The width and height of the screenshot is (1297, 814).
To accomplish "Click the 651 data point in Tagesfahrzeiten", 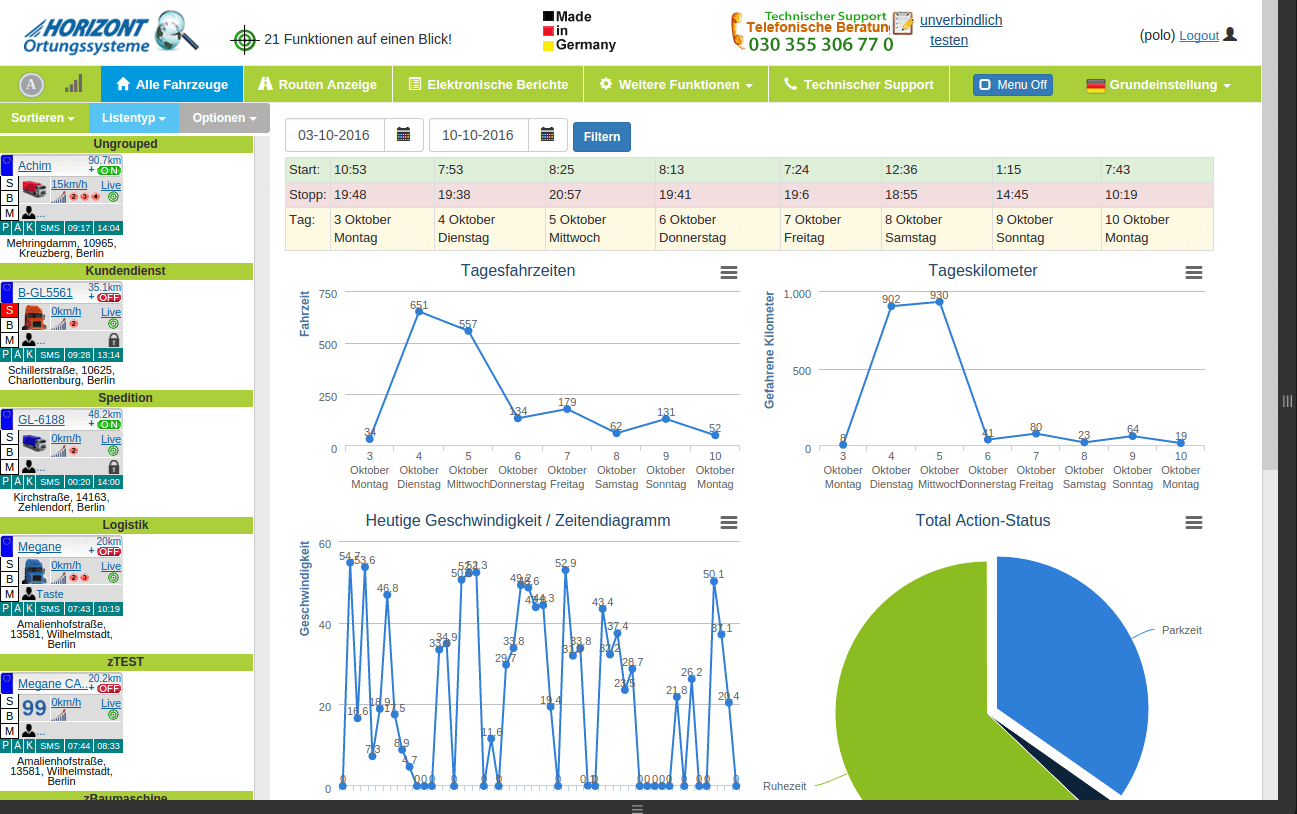I will pos(419,312).
